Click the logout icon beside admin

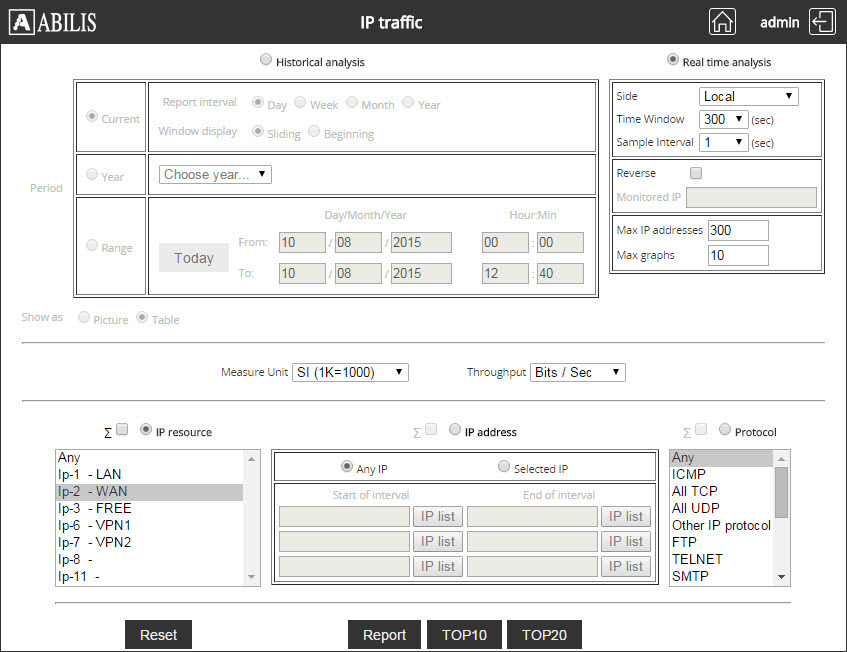(x=823, y=21)
